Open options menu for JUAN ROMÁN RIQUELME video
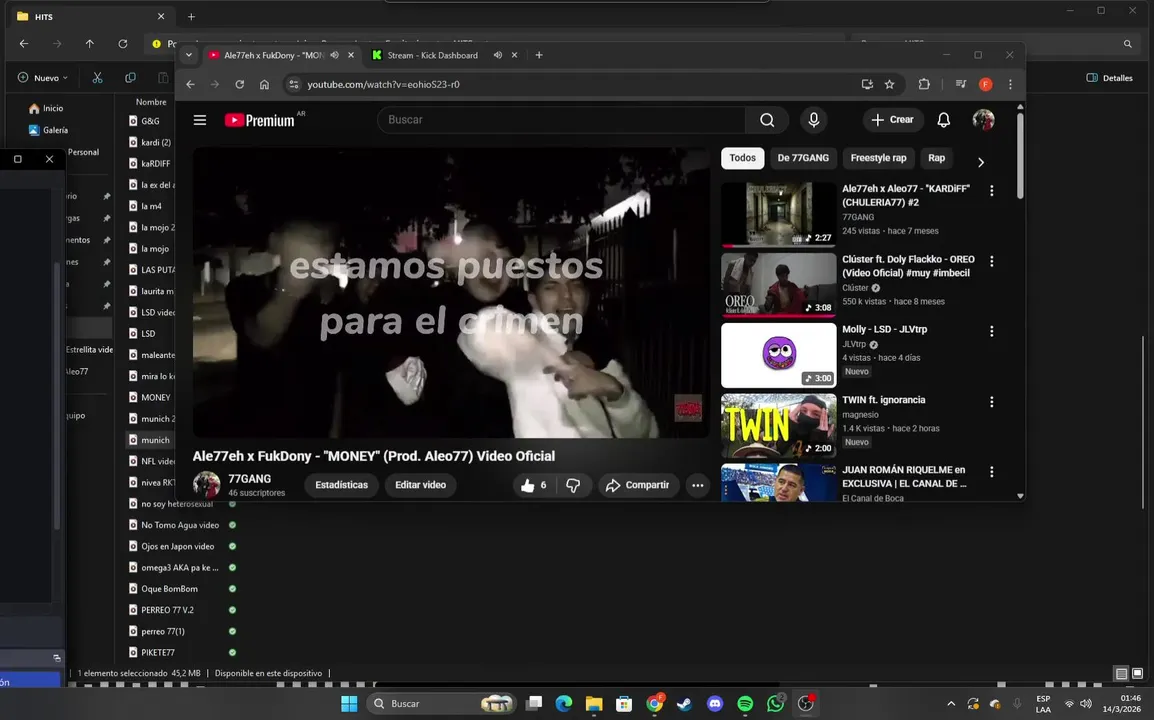 pyautogui.click(x=991, y=472)
